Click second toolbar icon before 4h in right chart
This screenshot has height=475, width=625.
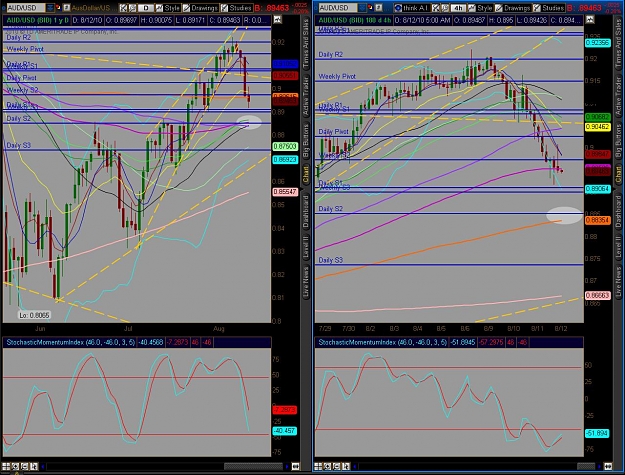[x=445, y=8]
